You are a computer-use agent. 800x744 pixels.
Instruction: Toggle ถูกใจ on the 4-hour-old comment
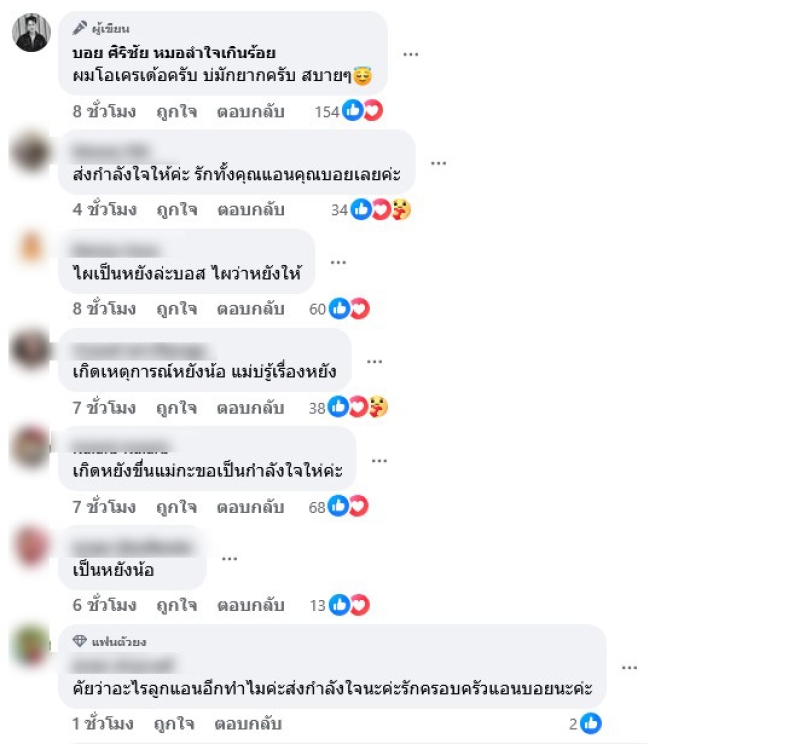pyautogui.click(x=177, y=209)
